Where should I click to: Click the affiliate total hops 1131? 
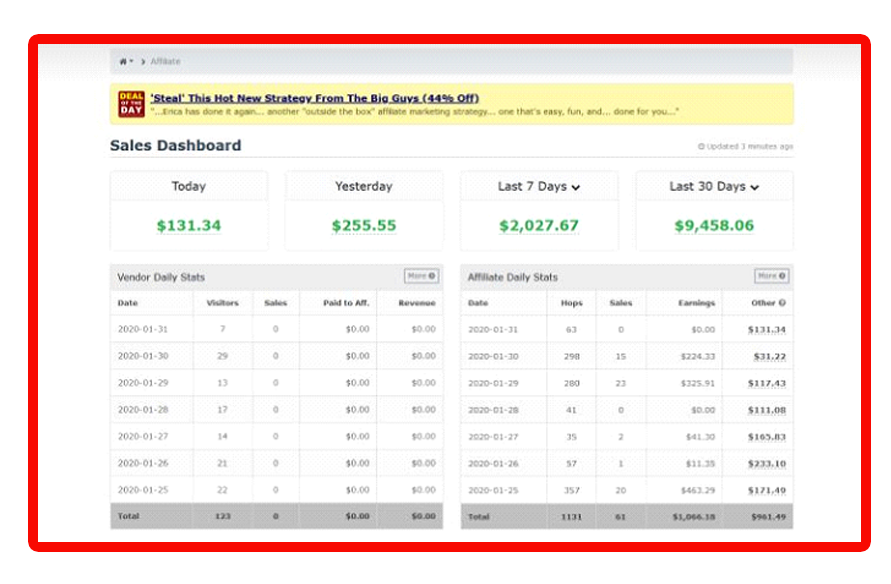[x=572, y=517]
